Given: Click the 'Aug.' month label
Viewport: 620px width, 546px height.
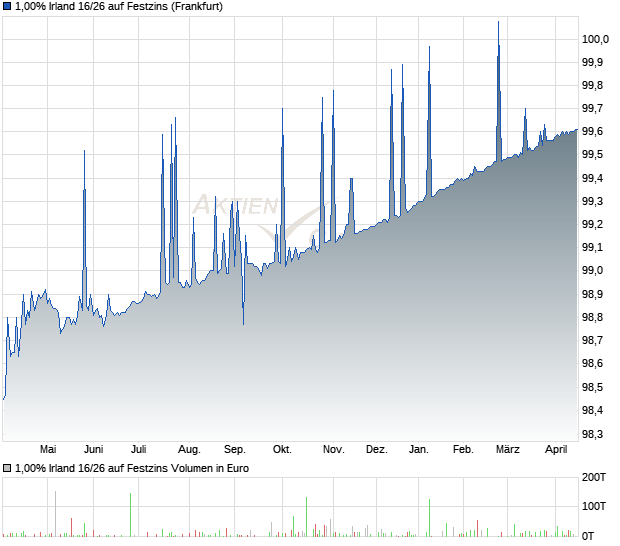Looking at the screenshot, I should (189, 450).
